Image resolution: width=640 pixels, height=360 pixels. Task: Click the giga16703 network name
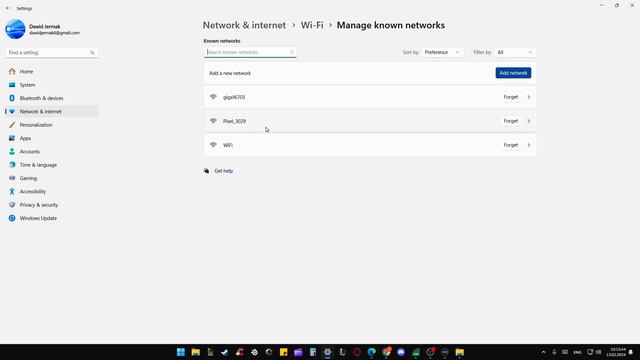(x=234, y=97)
